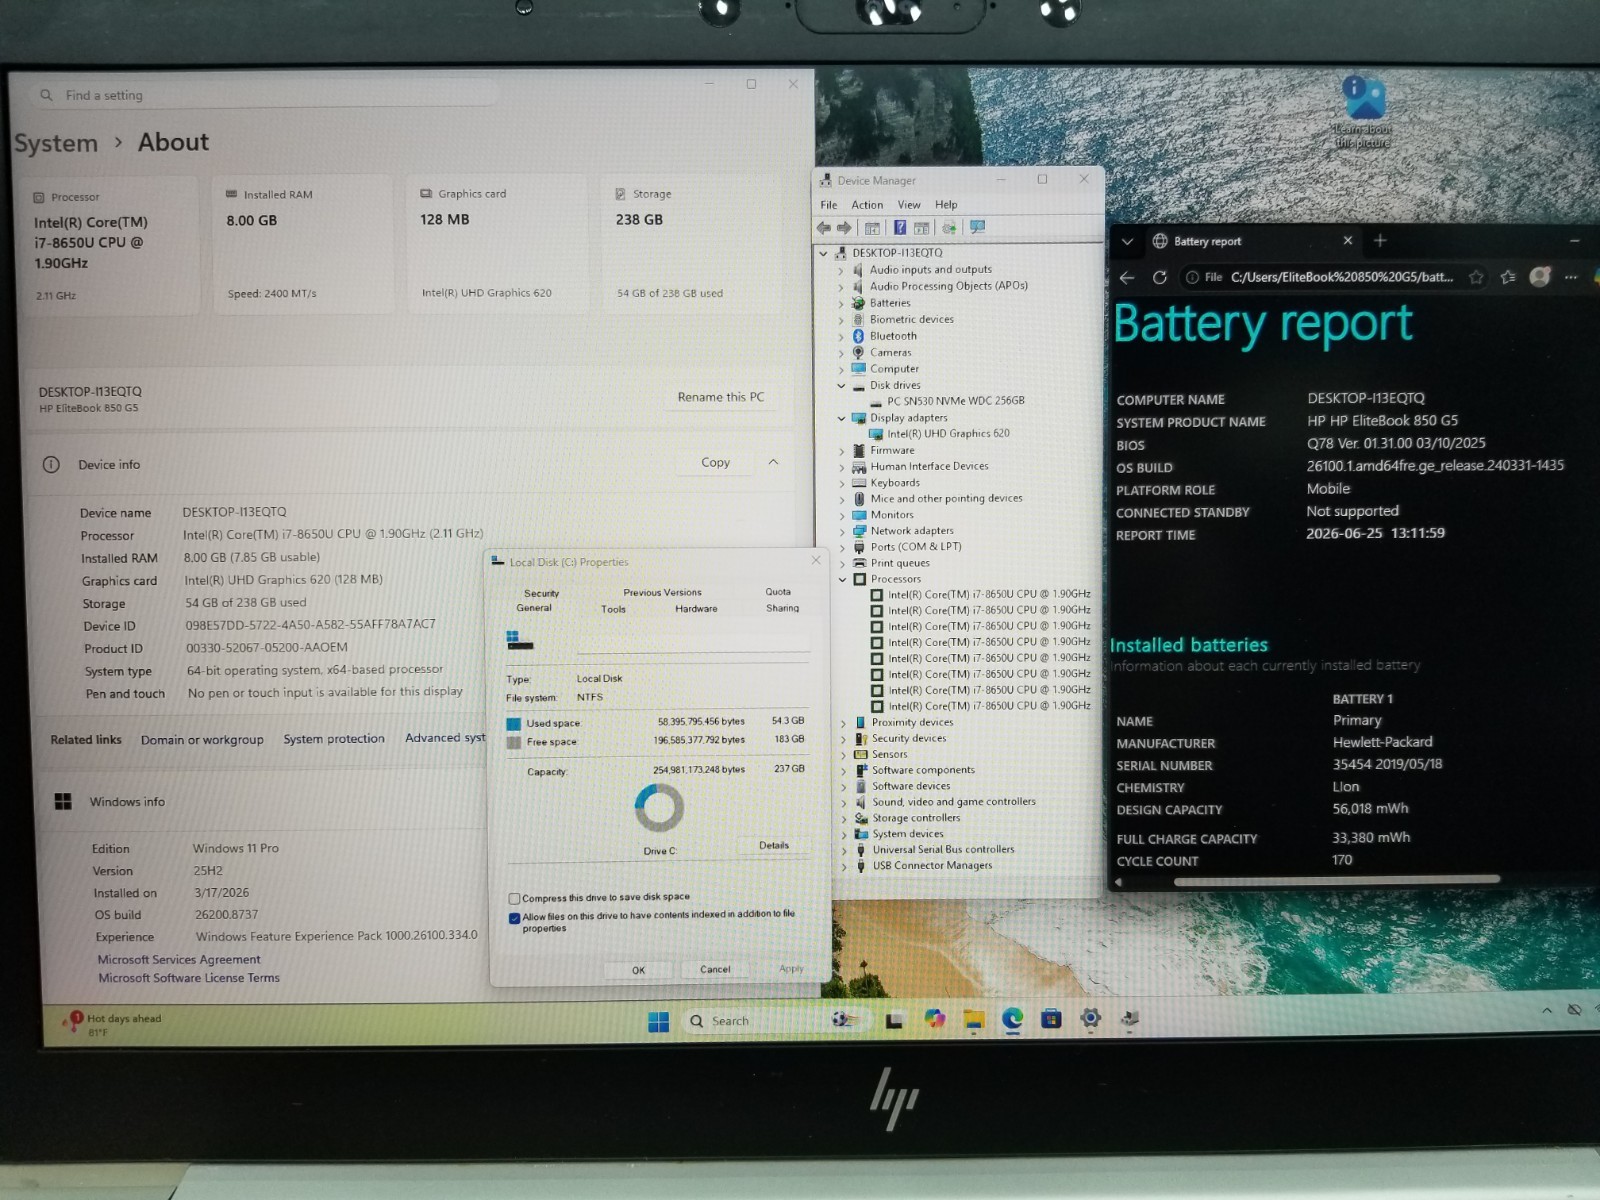Collapse Display adapters node
The width and height of the screenshot is (1600, 1200).
point(841,418)
